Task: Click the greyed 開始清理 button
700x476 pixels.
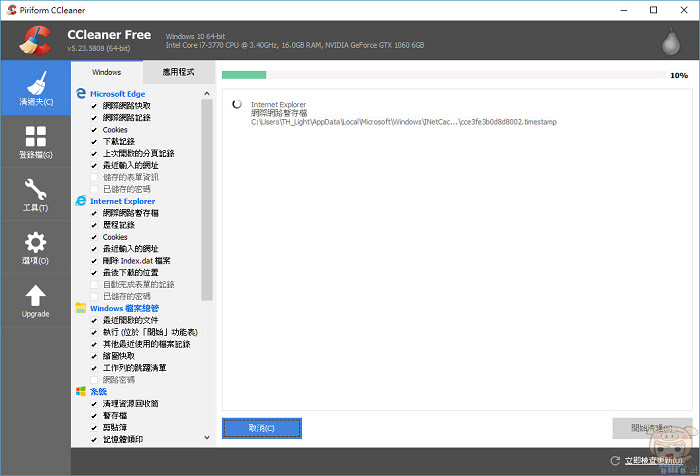Action: point(652,428)
